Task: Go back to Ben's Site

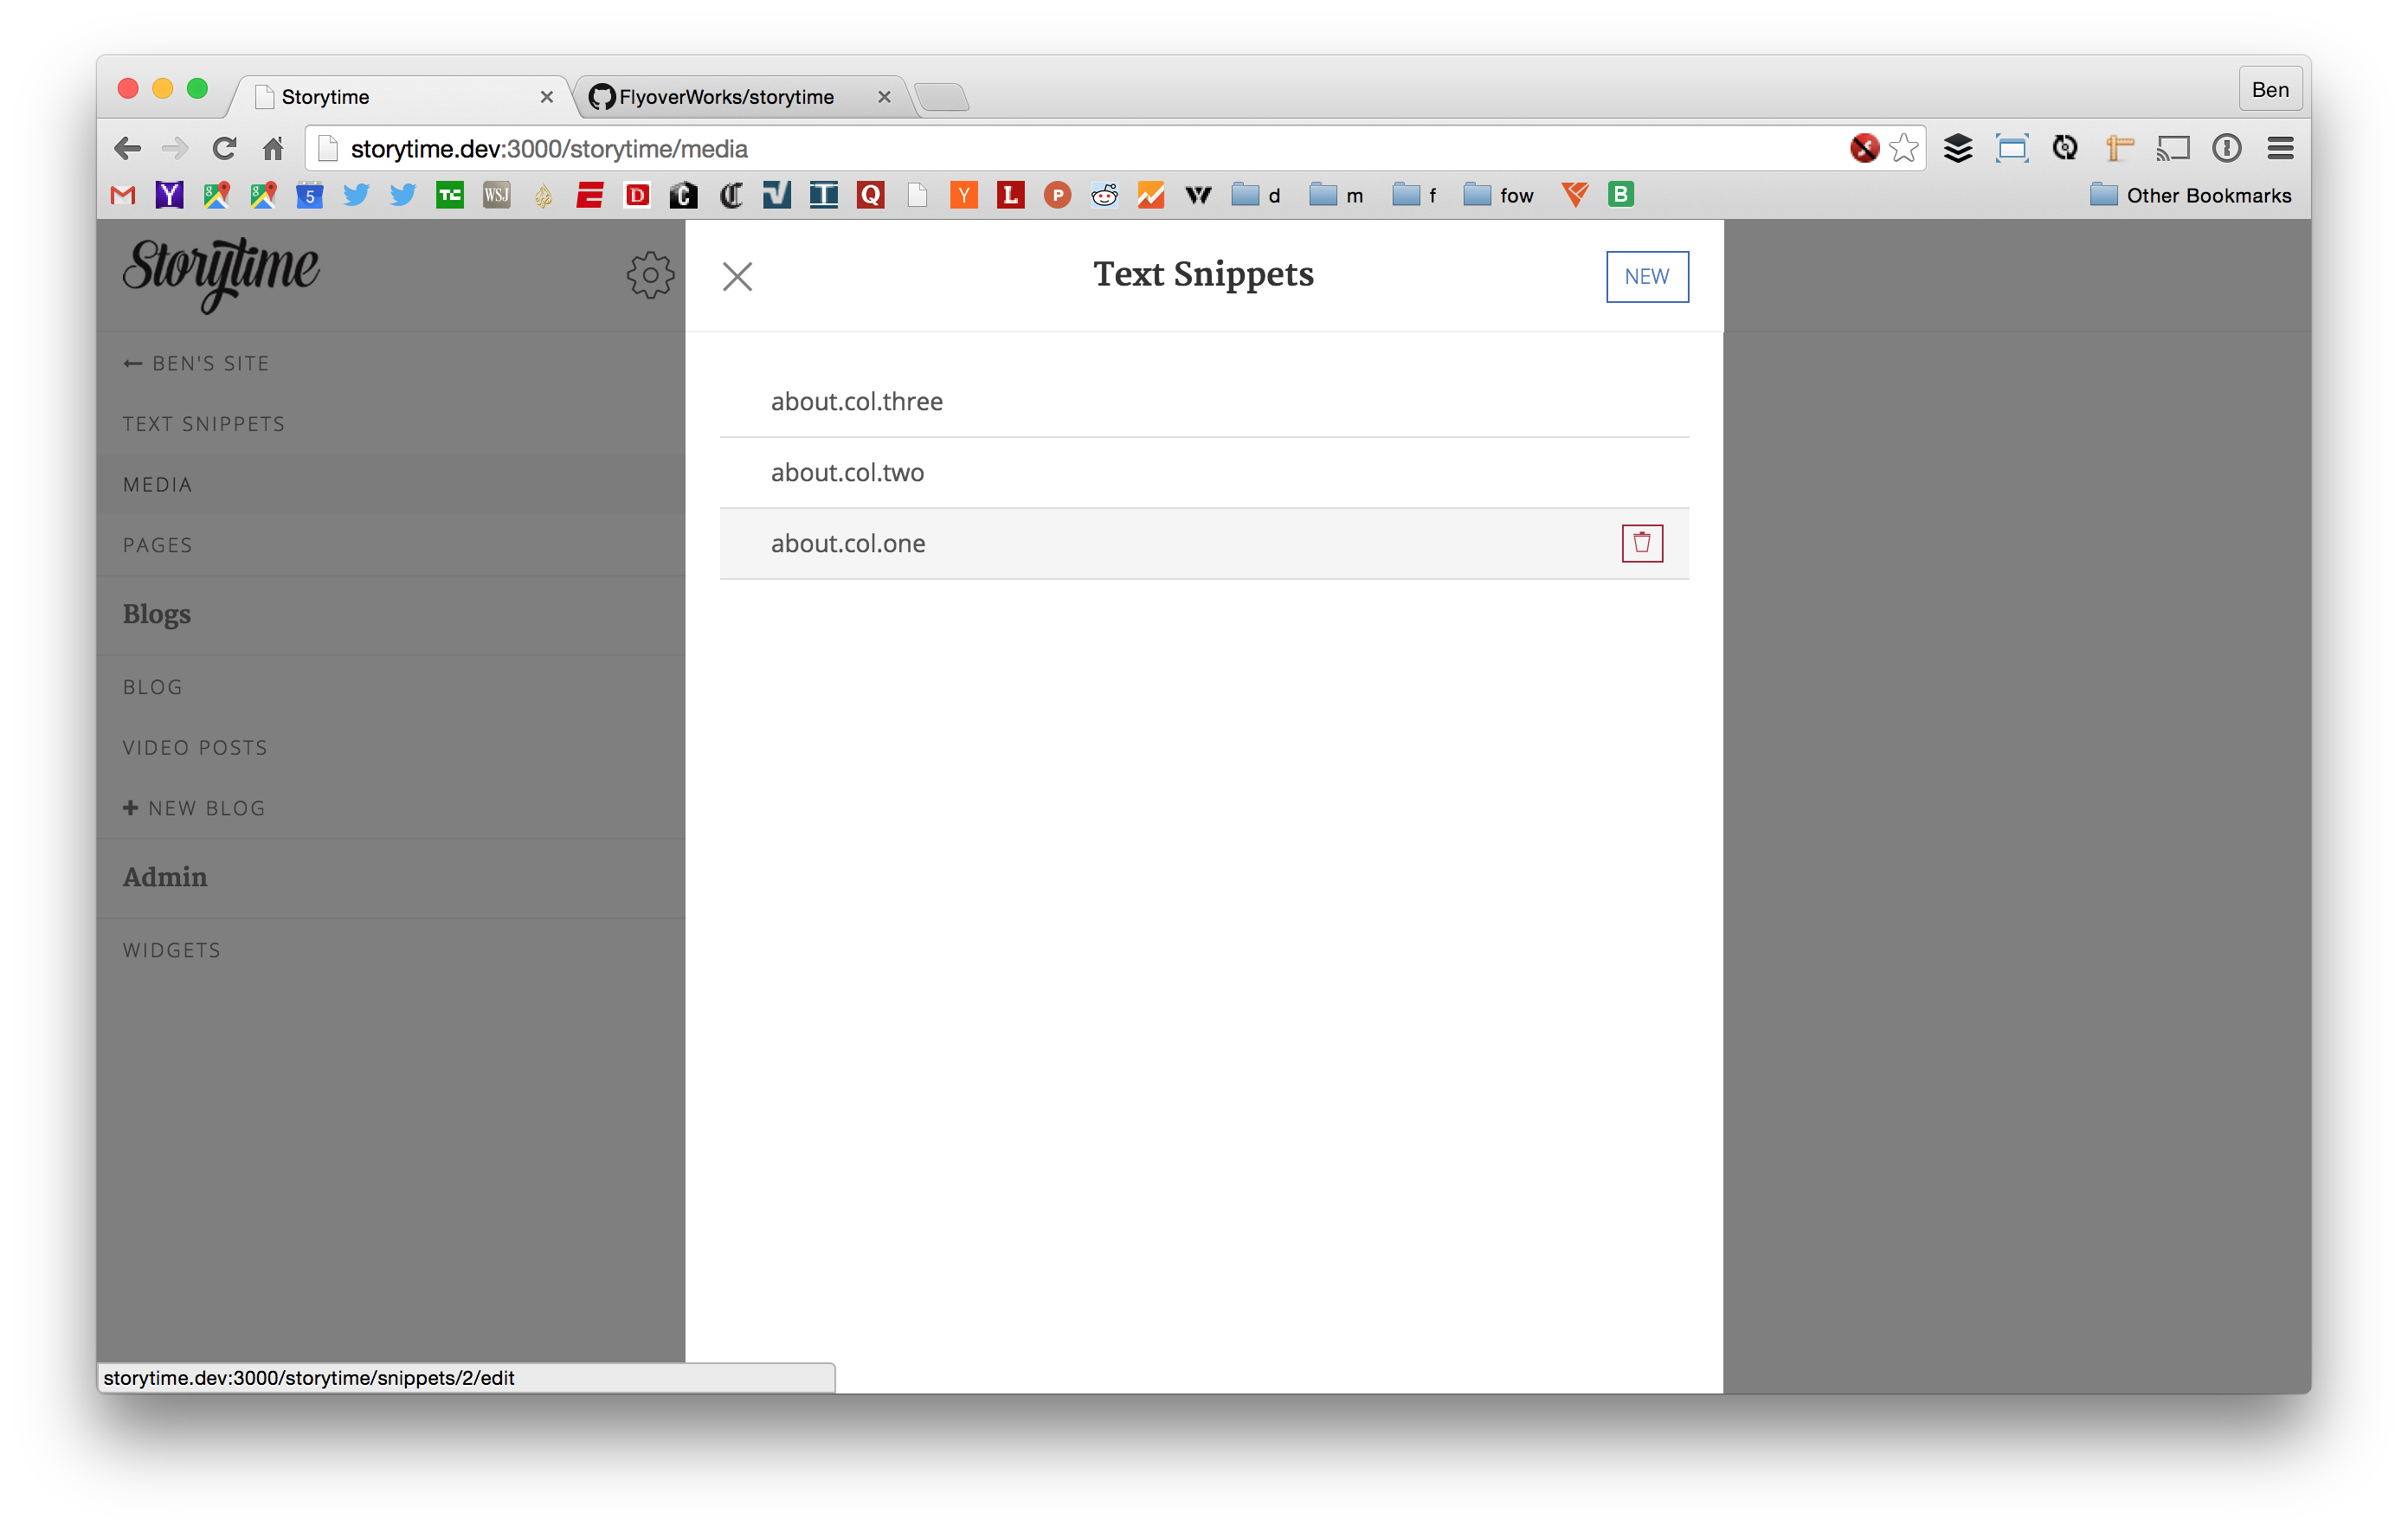Action: [x=196, y=363]
